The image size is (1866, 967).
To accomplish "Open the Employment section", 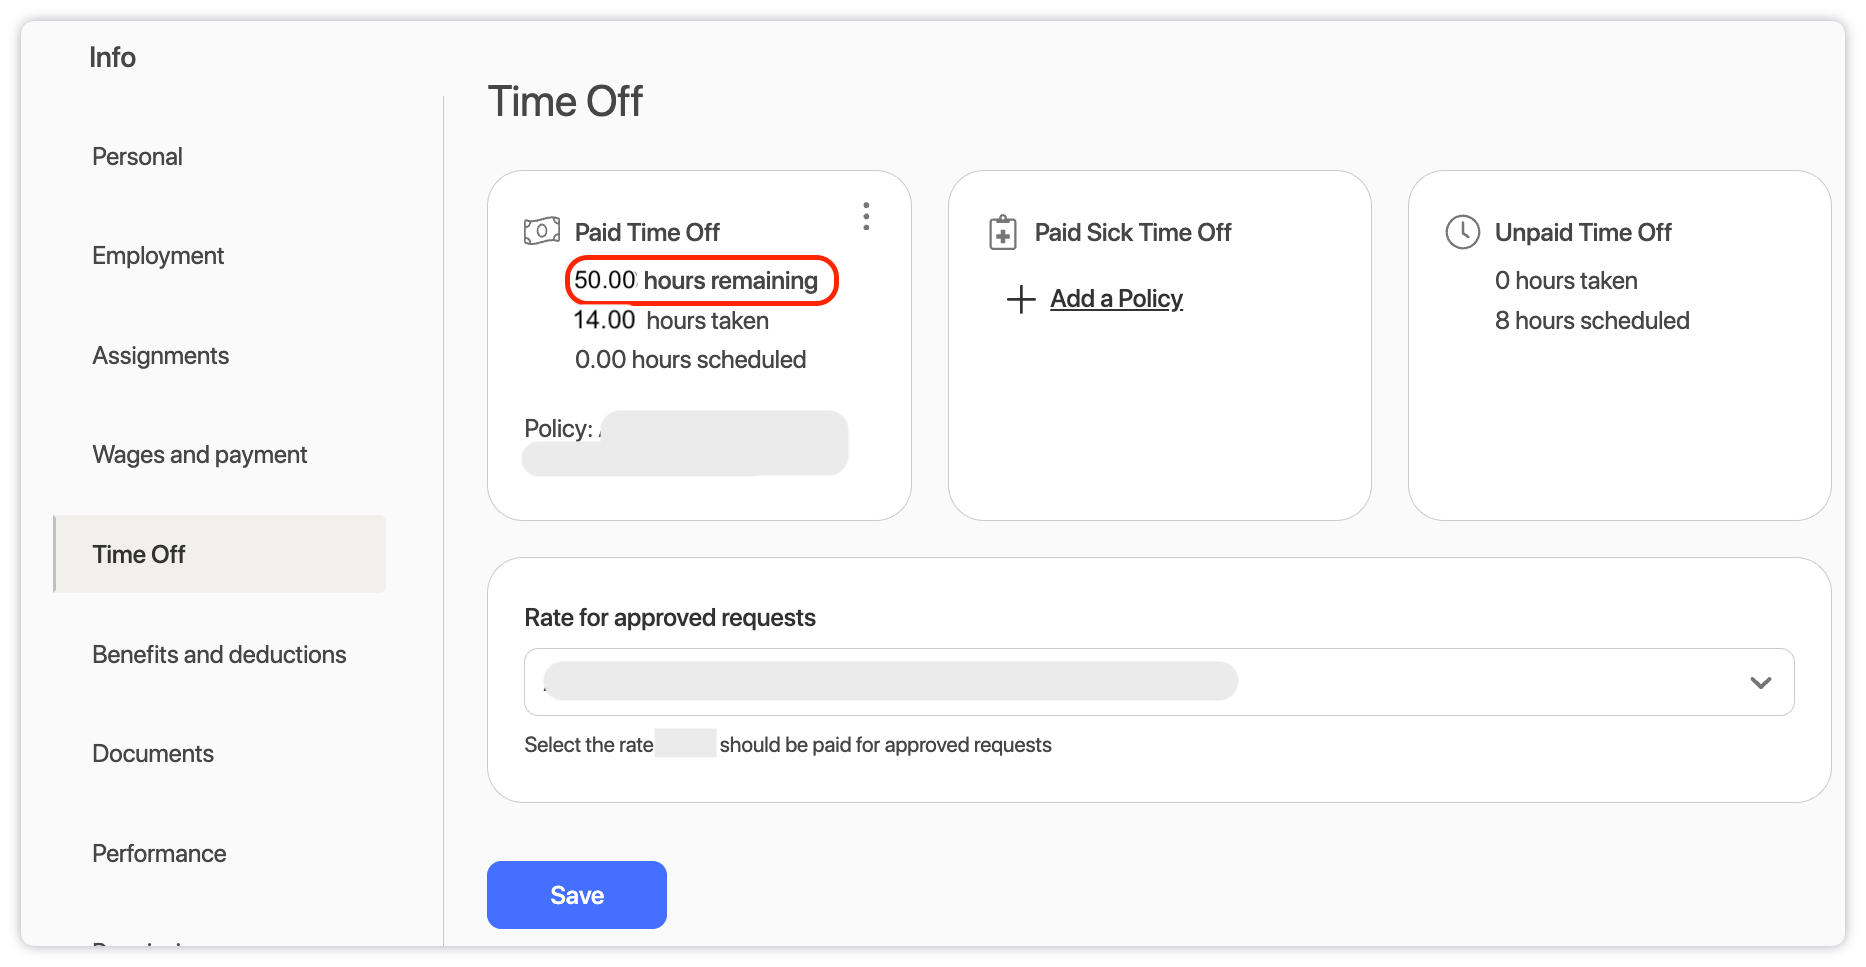I will tap(158, 256).
